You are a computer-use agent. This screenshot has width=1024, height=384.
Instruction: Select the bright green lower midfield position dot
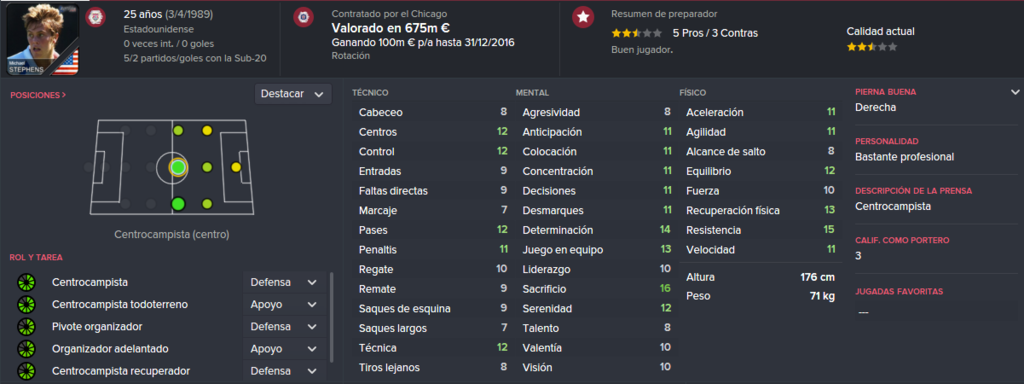tap(178, 204)
